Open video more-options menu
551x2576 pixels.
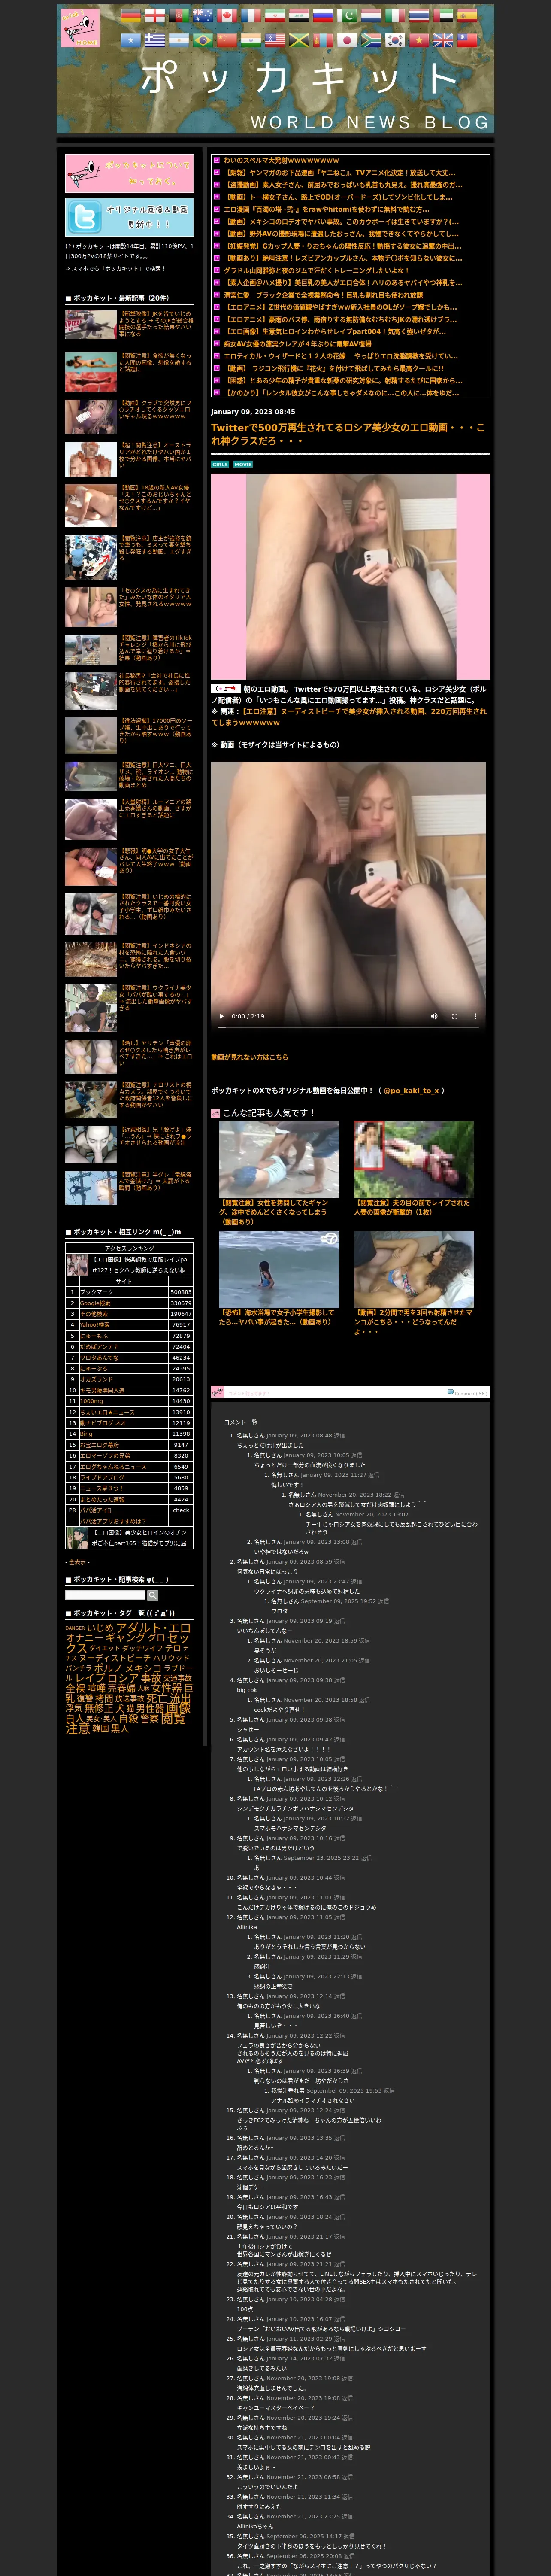[x=475, y=1016]
